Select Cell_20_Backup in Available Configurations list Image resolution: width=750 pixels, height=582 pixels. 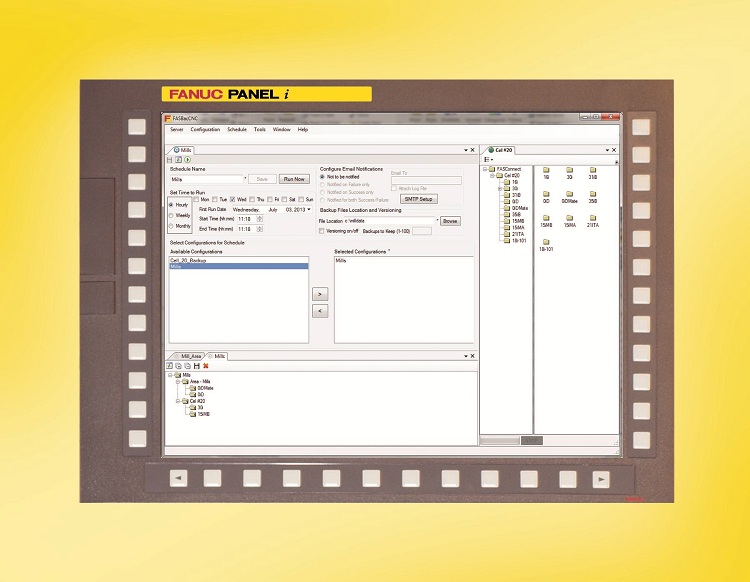pyautogui.click(x=239, y=260)
